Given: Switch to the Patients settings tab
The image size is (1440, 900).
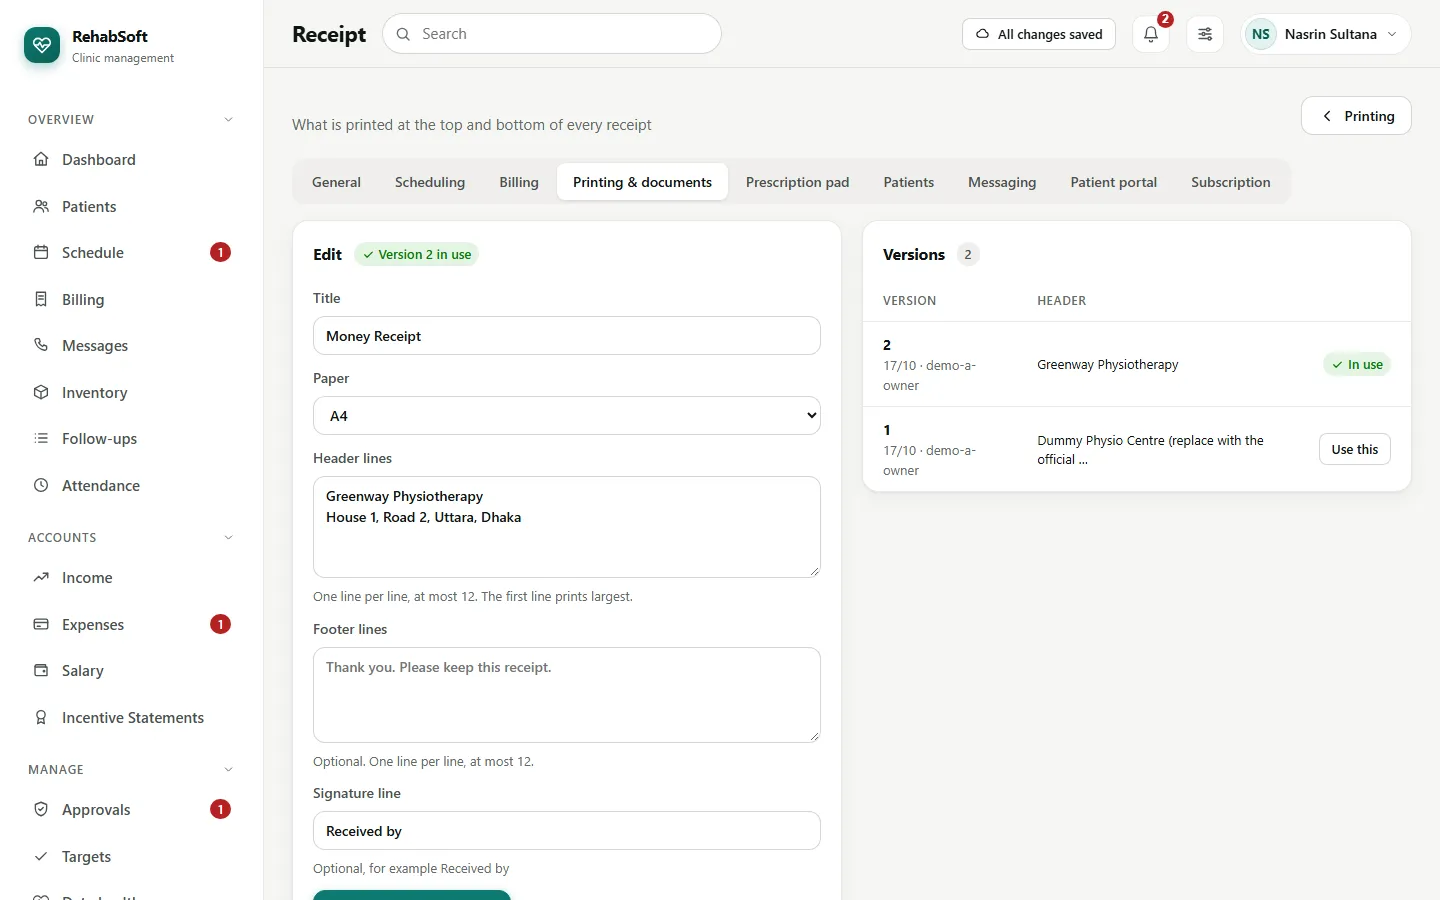Looking at the screenshot, I should click(908, 182).
